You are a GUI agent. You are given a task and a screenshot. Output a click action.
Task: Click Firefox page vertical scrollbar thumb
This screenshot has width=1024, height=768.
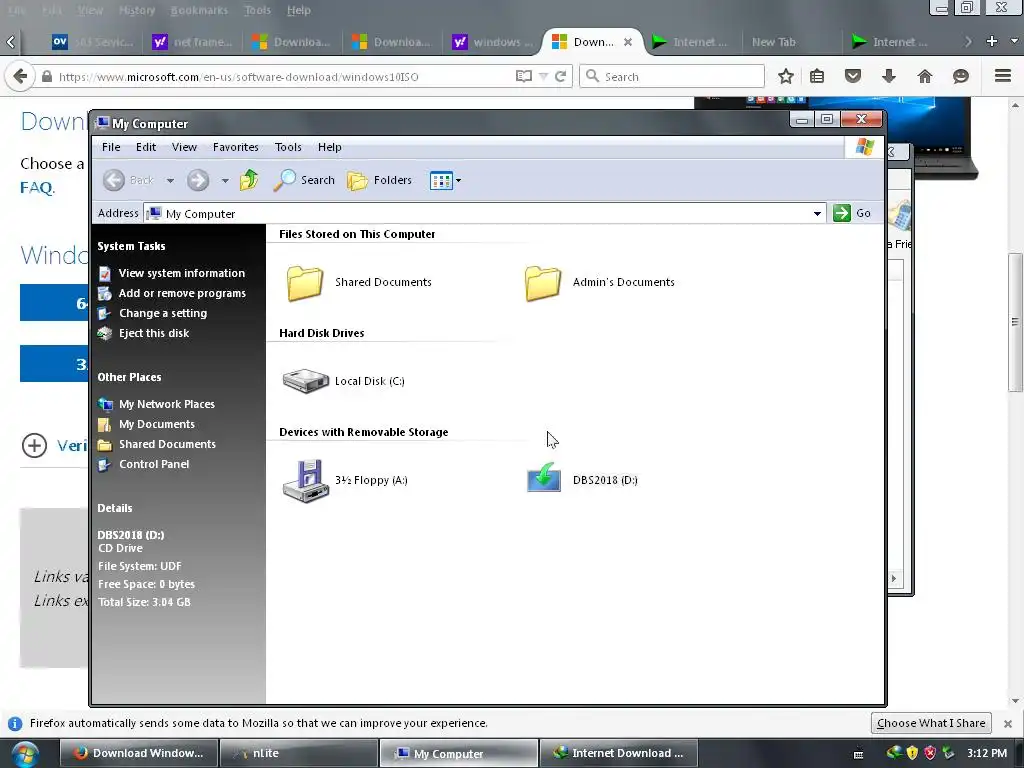coord(1015,322)
